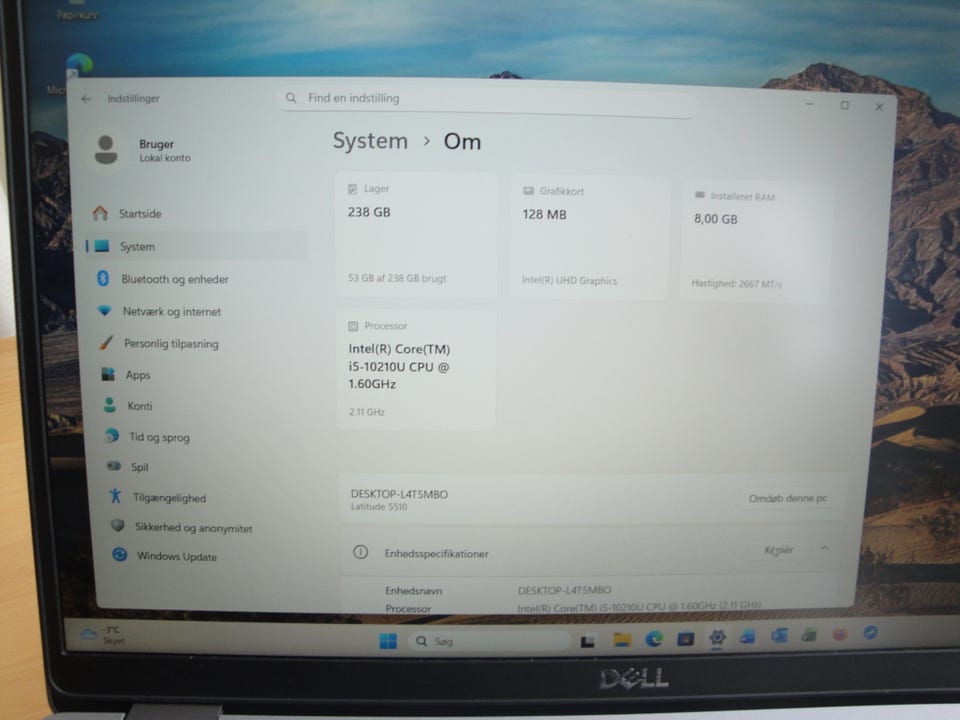Collapse the Enhedsspecifikationer section chevron
This screenshot has height=720, width=960.
coord(825,549)
